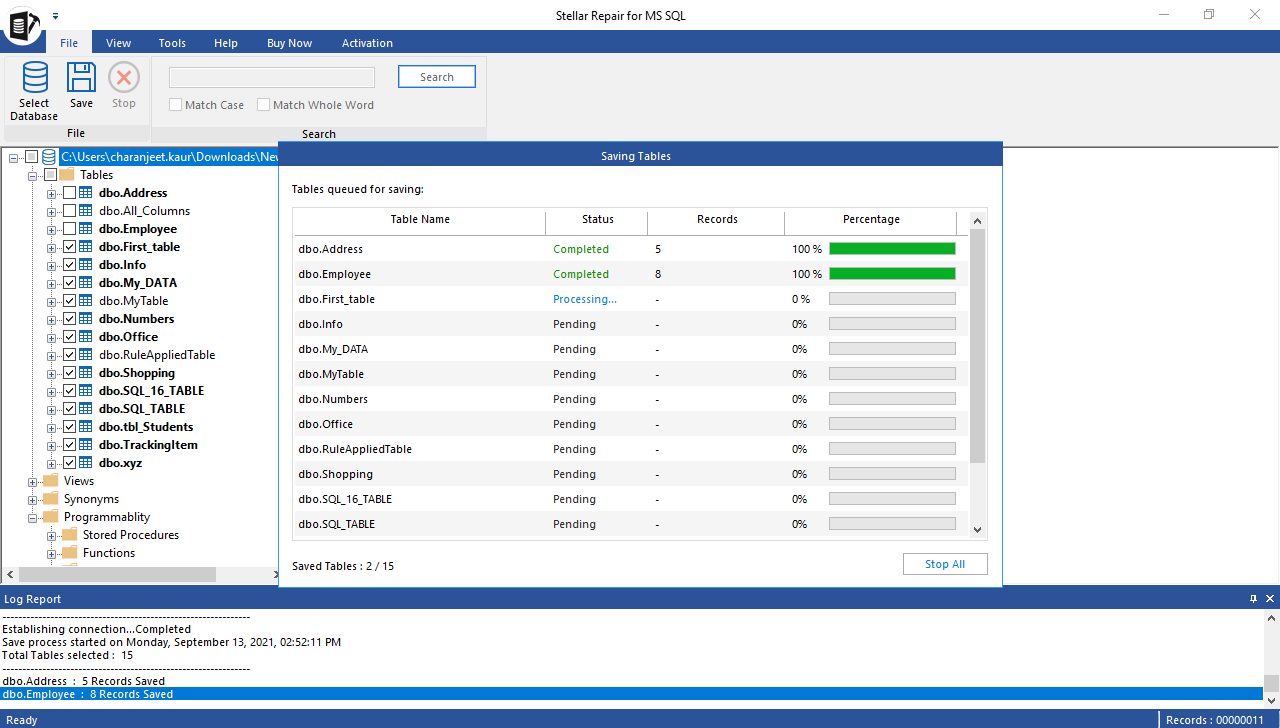The width and height of the screenshot is (1280, 728).
Task: Open the quick access toolbar arrow
Action: (x=56, y=16)
